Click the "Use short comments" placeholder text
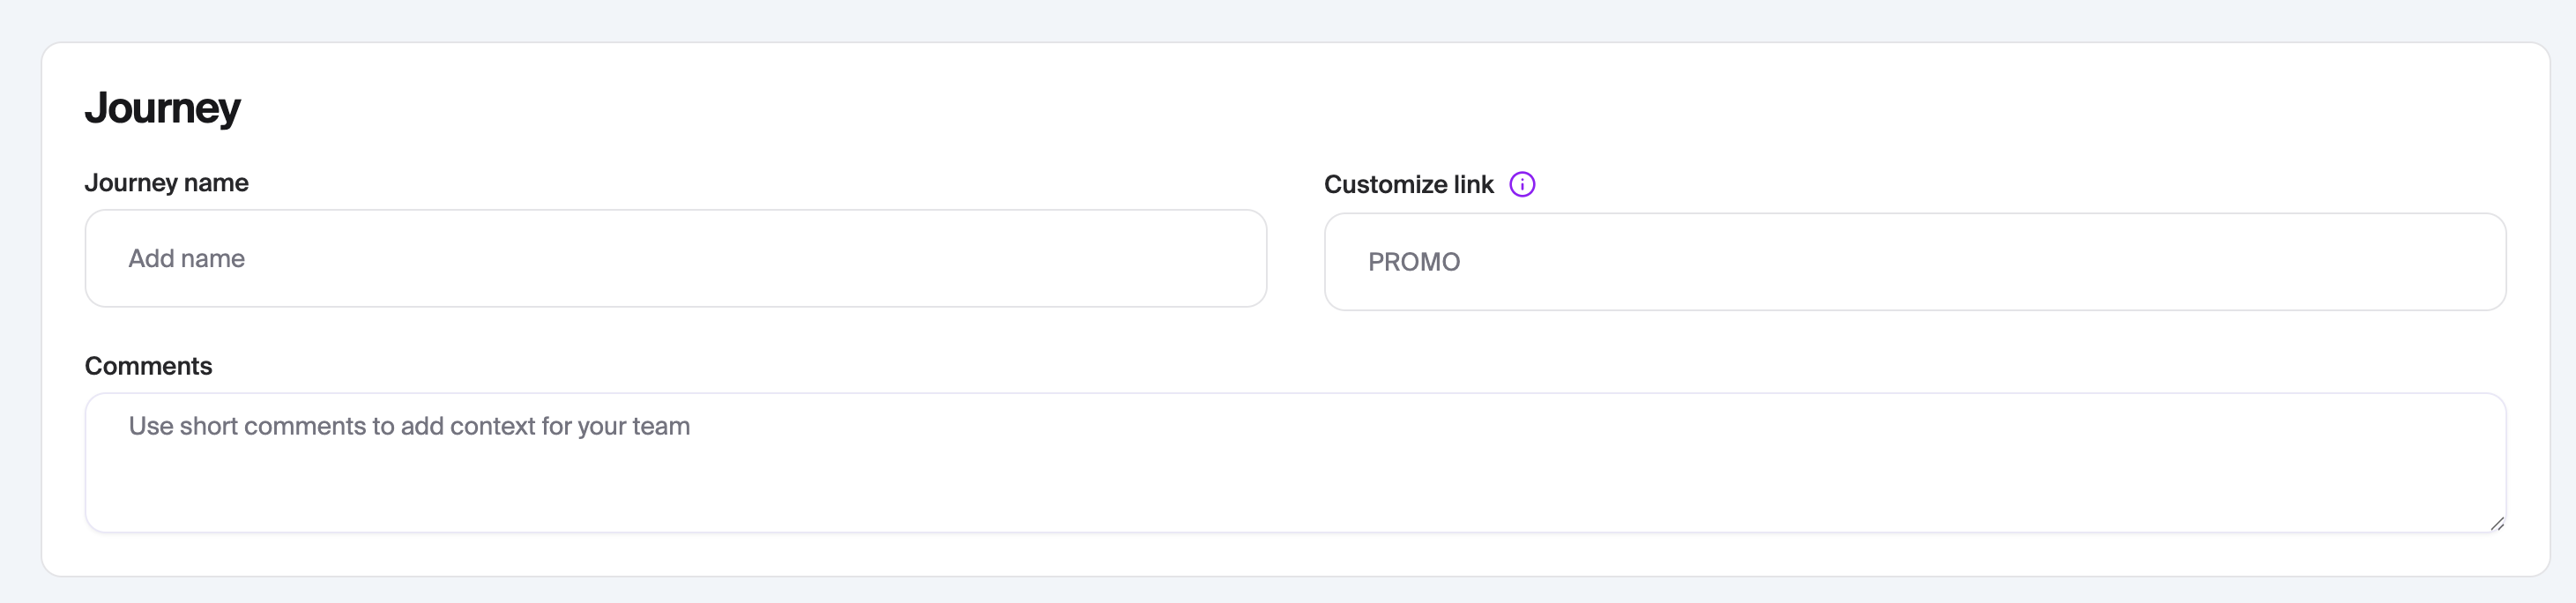Screen dimensions: 2576x603 [250, 427]
